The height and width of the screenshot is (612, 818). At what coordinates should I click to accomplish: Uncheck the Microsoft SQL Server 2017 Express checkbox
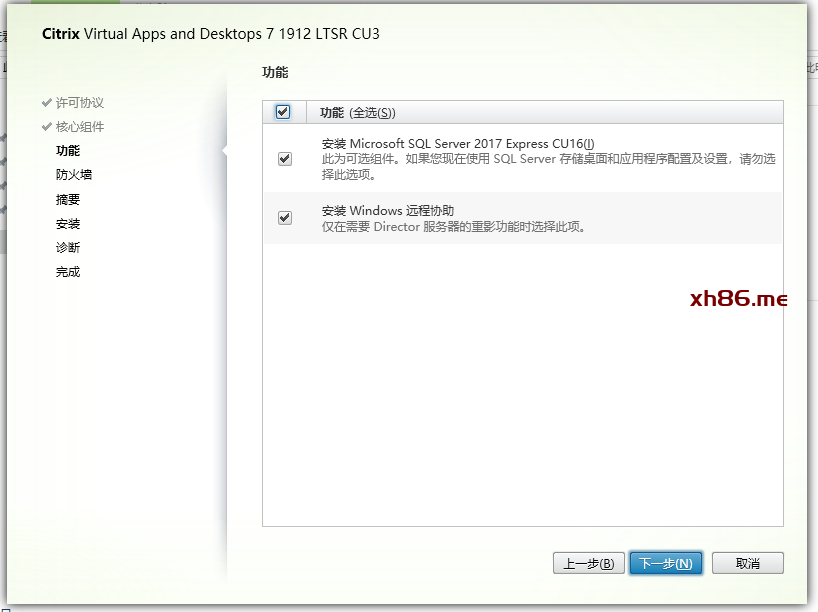[285, 159]
